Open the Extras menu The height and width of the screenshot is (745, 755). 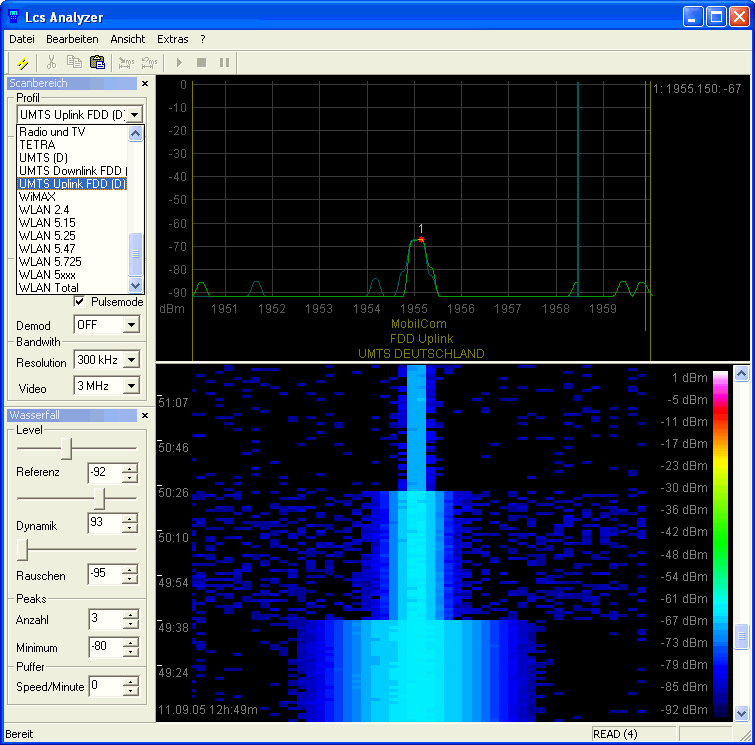tap(172, 39)
